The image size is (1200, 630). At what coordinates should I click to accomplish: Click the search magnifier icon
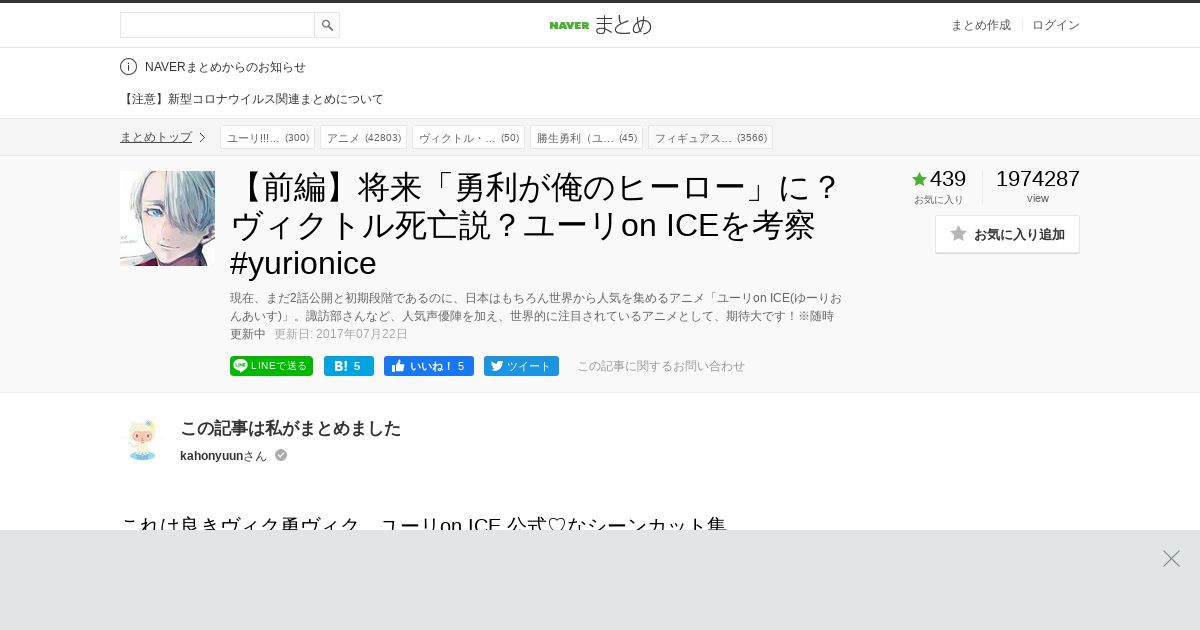(327, 25)
